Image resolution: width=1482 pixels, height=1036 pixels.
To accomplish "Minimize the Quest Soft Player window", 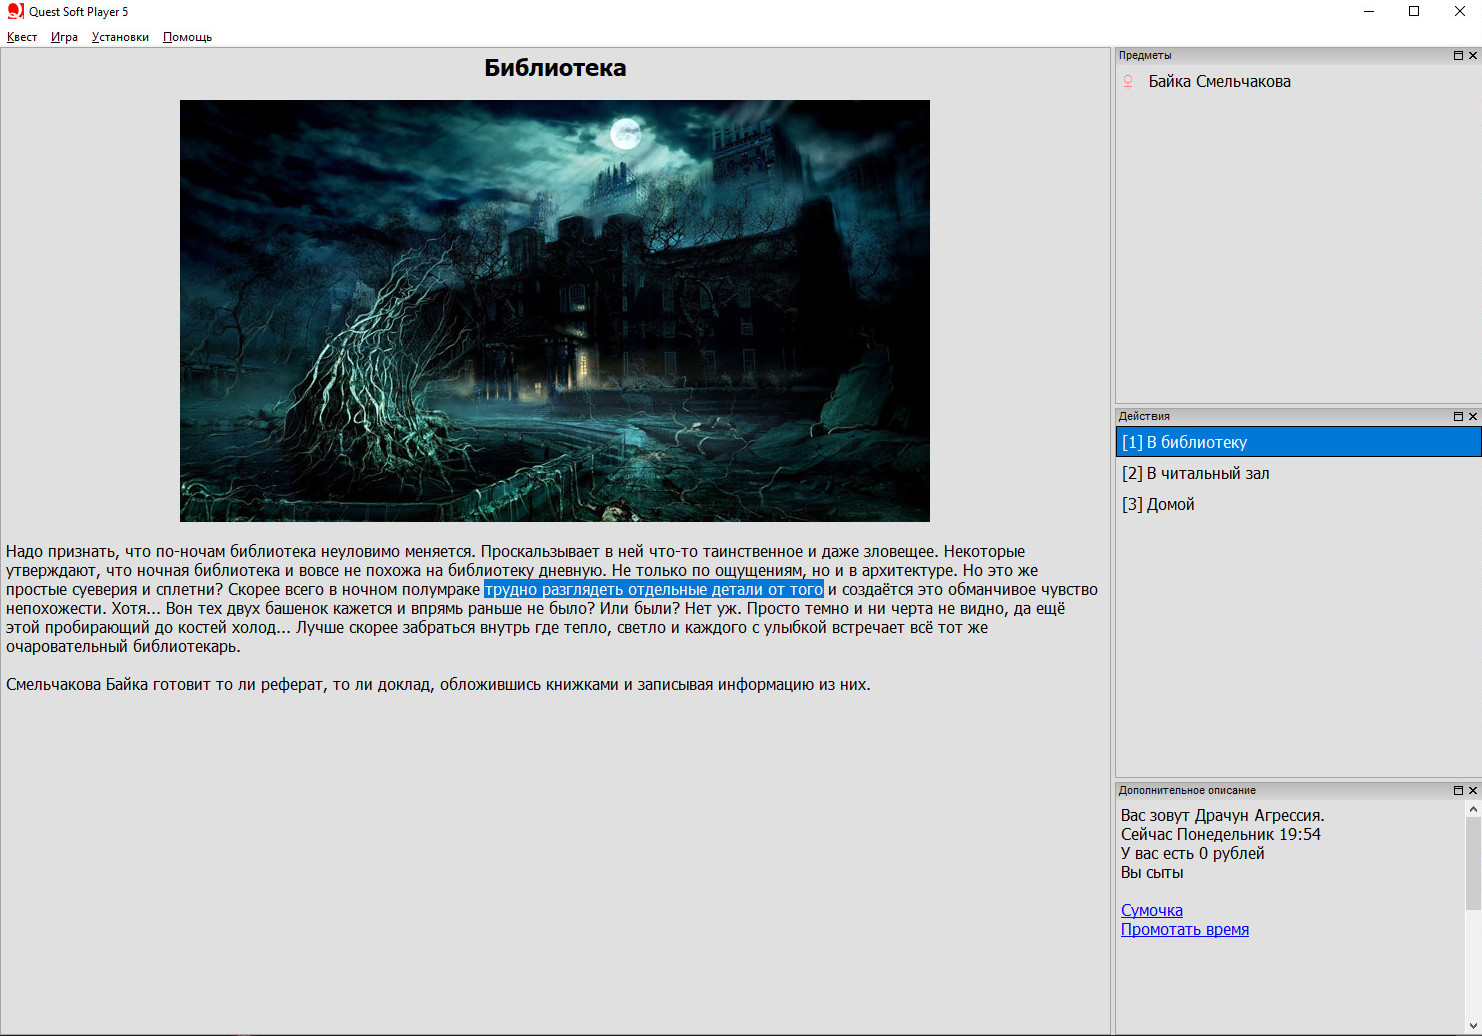I will pyautogui.click(x=1369, y=12).
